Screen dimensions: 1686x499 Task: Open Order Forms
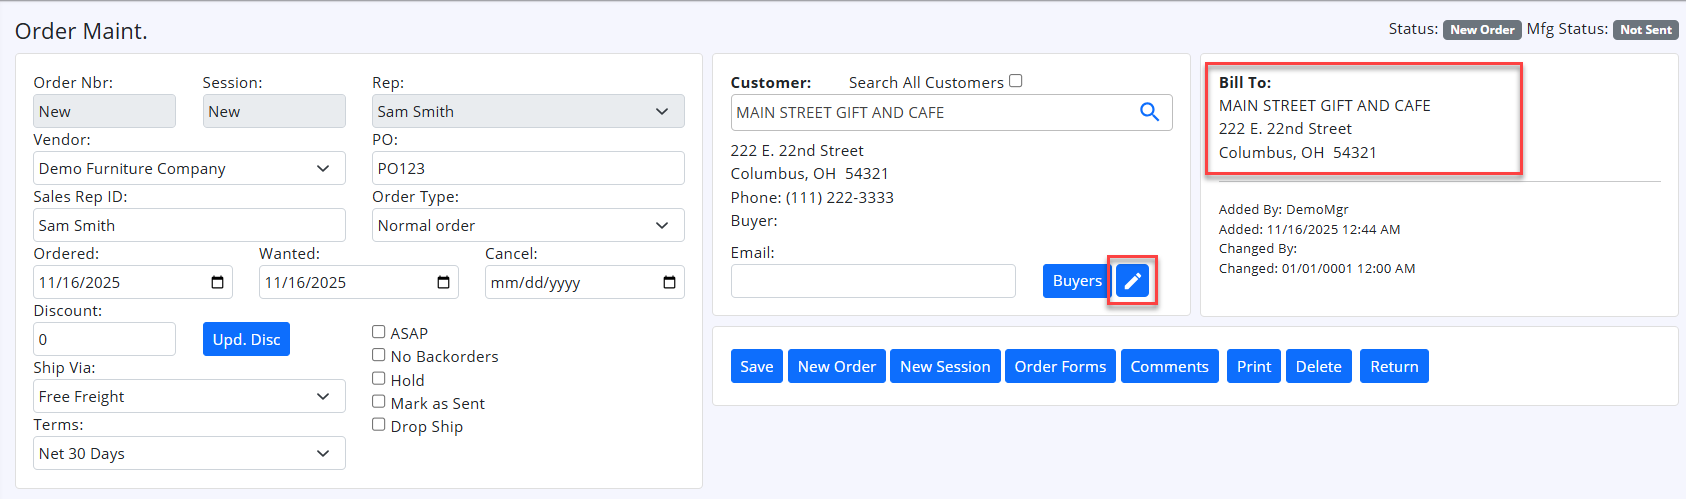coord(1060,366)
